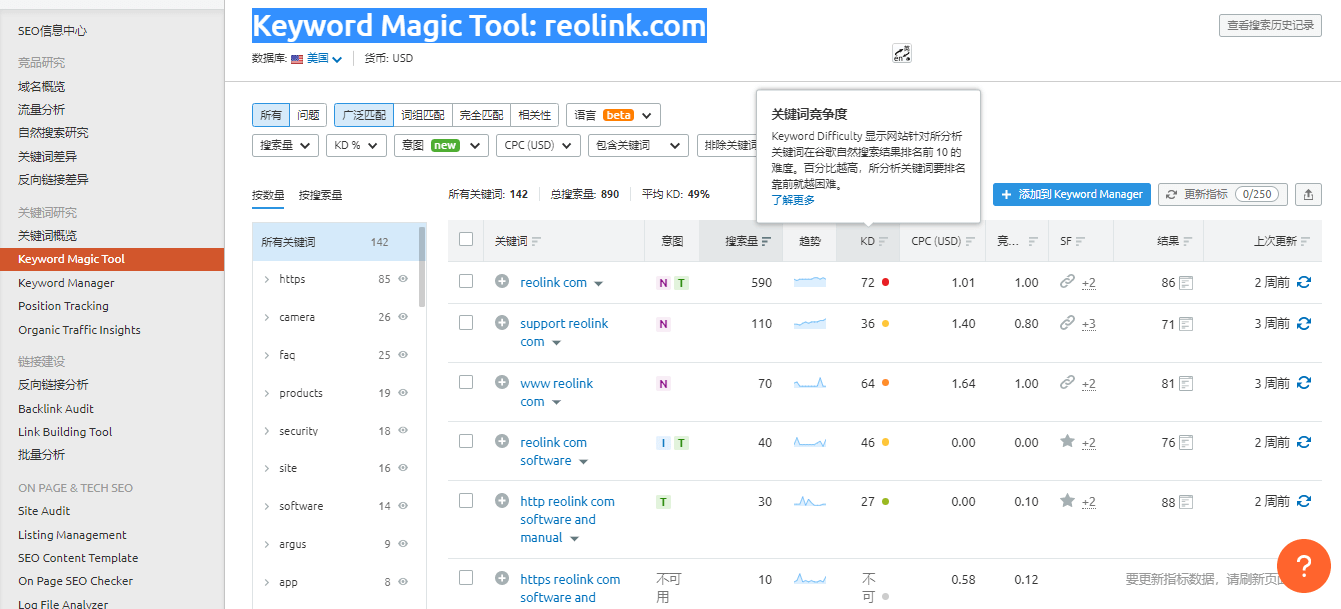Viewport: 1341px width, 609px height.
Task: Select all keywords header checkbox
Action: pyautogui.click(x=466, y=239)
